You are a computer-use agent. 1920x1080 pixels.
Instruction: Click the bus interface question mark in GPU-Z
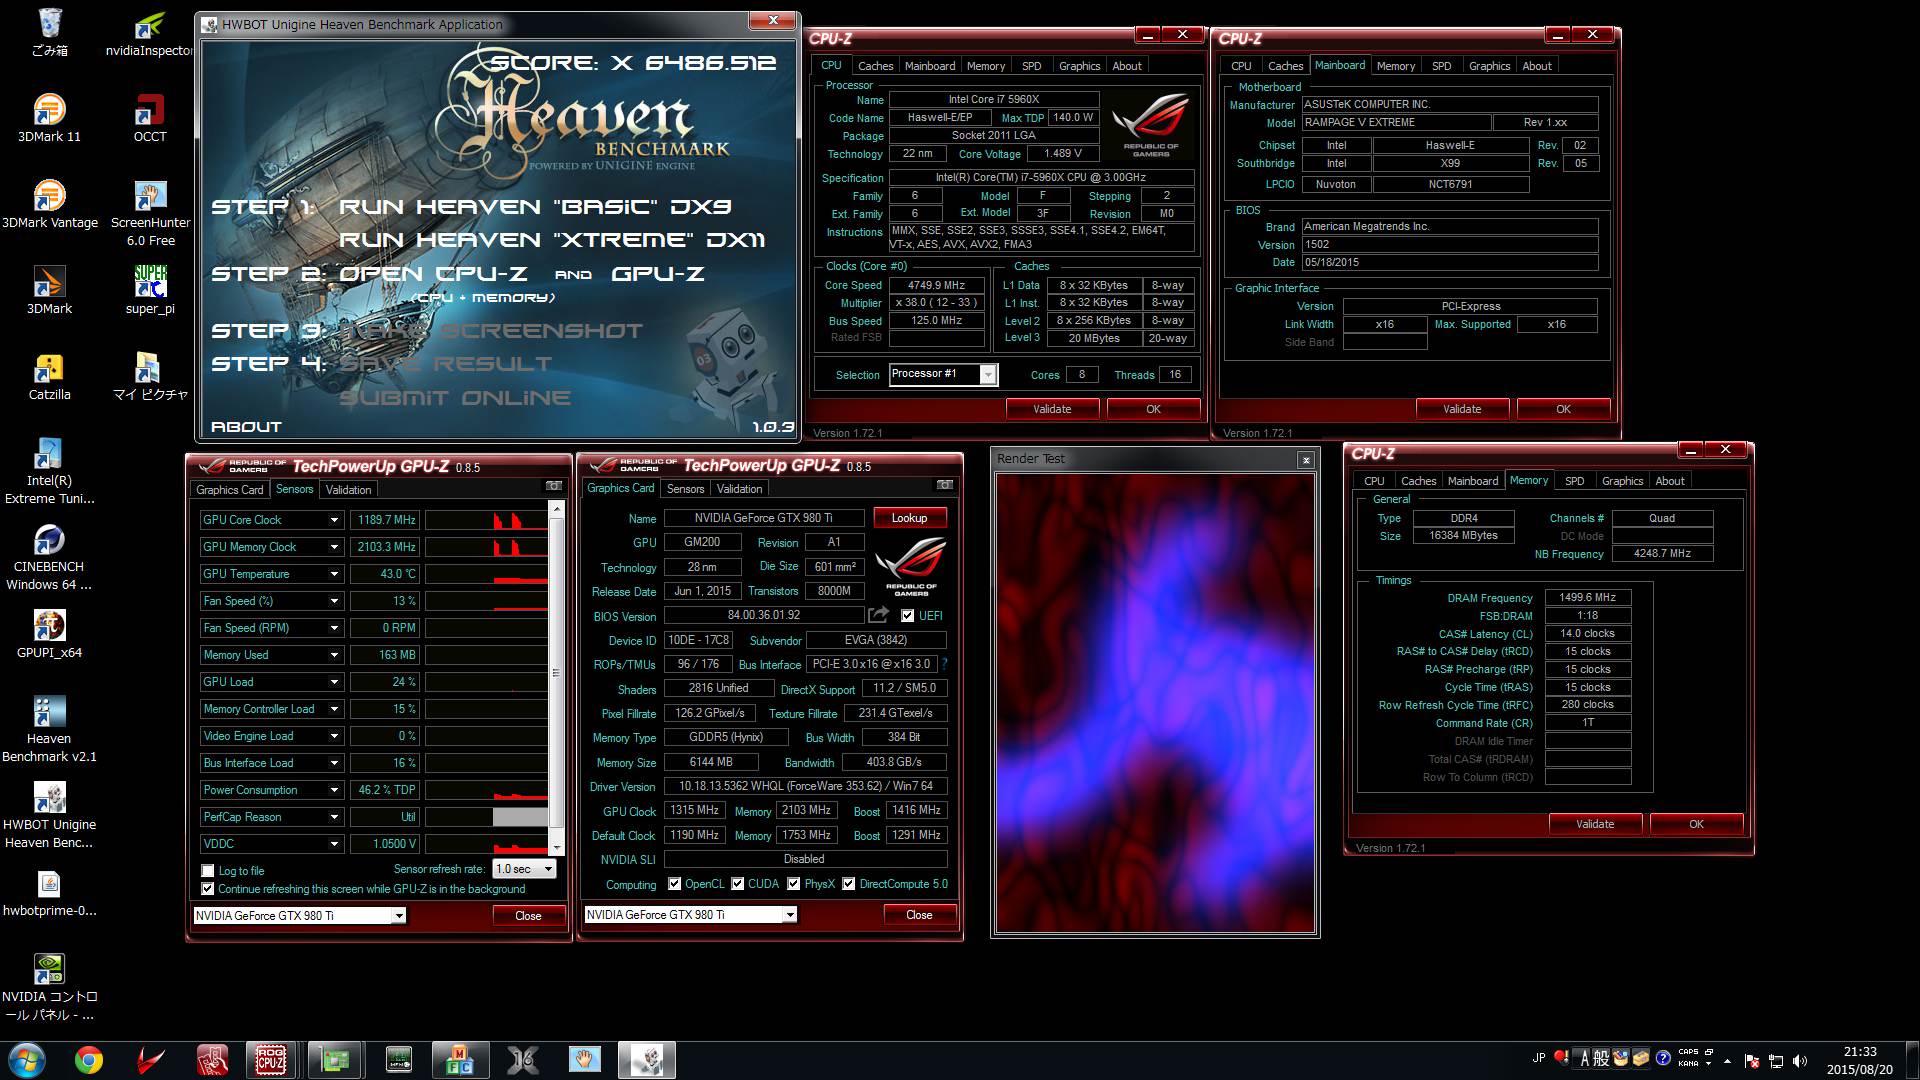pyautogui.click(x=944, y=664)
